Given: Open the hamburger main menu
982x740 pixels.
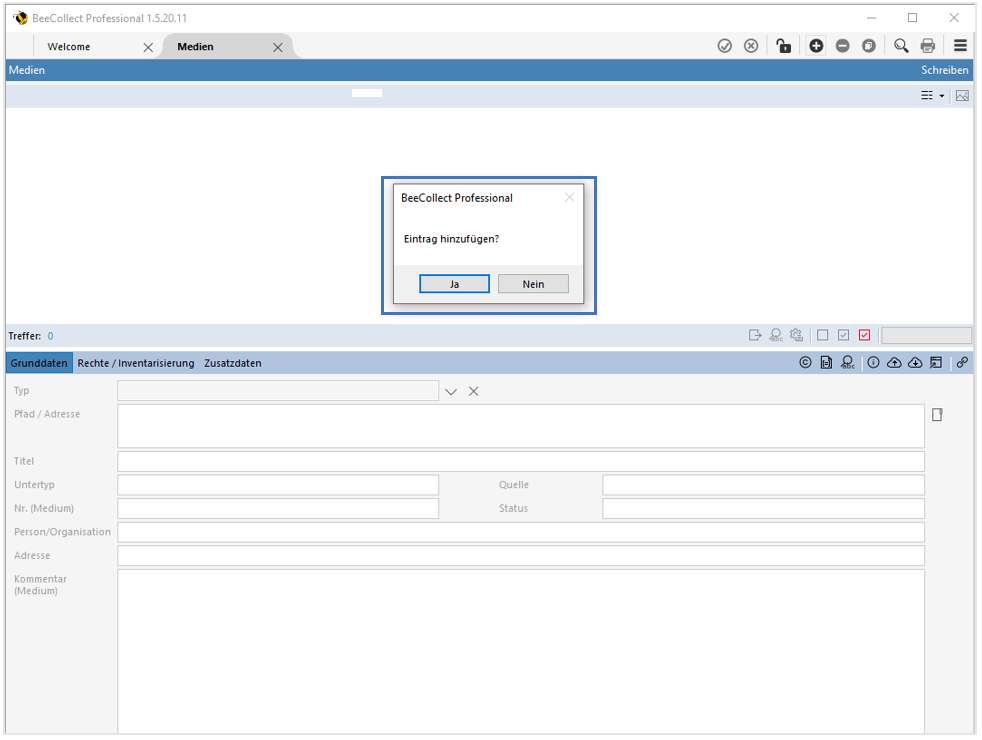Looking at the screenshot, I should [x=960, y=46].
